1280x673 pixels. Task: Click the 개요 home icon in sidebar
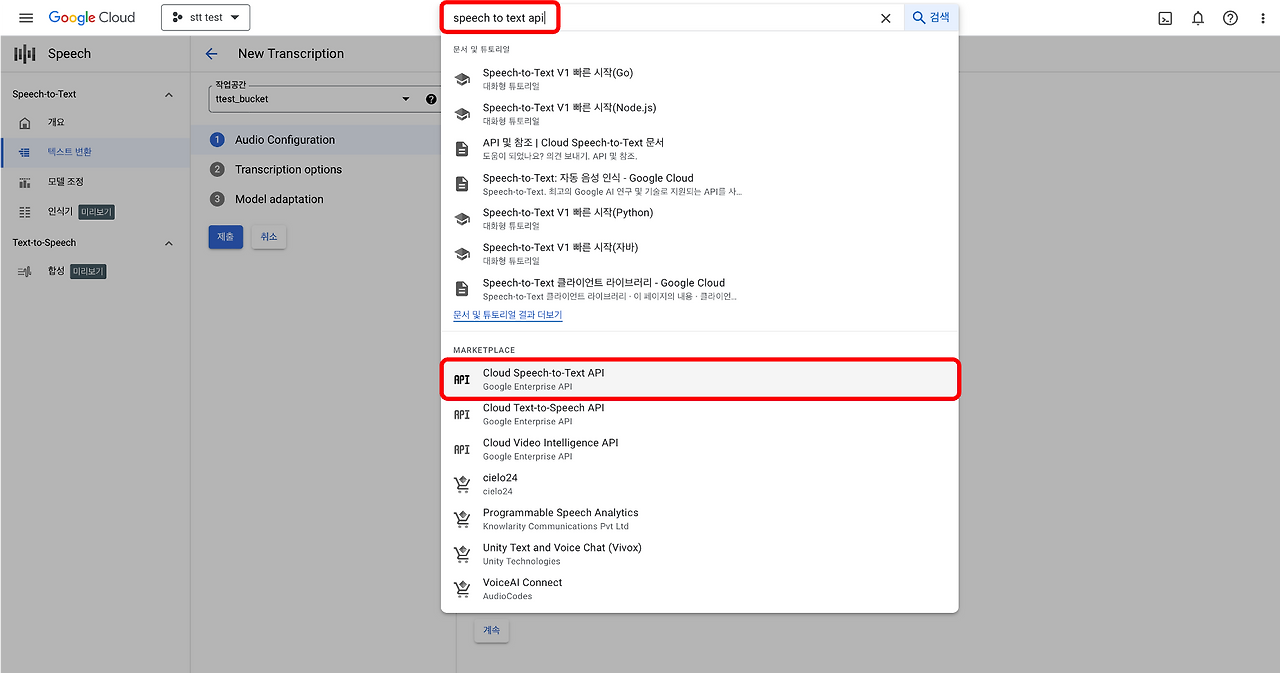(x=25, y=122)
